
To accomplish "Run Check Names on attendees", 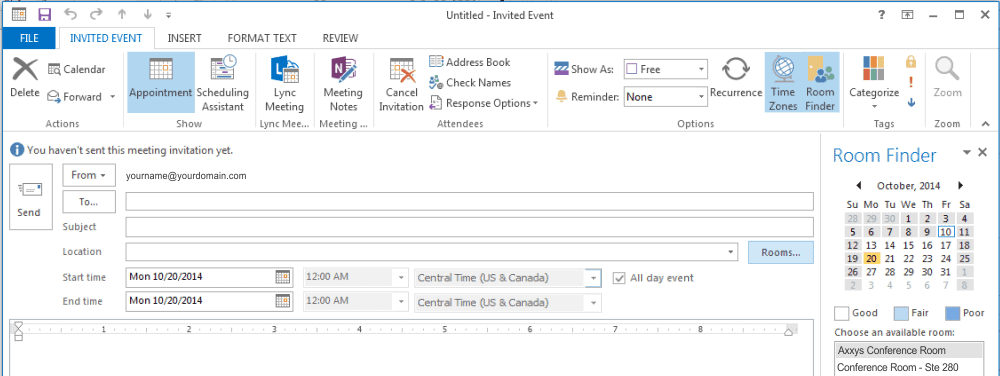I will coord(470,83).
